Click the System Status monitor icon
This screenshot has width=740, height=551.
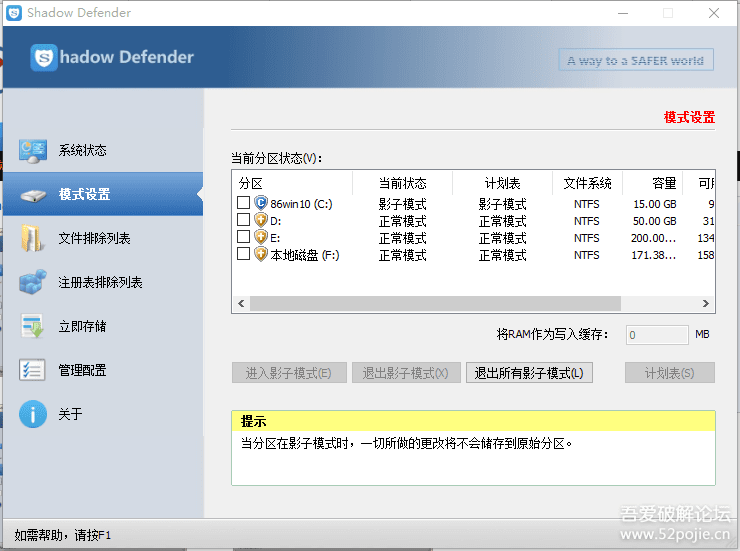[33, 151]
